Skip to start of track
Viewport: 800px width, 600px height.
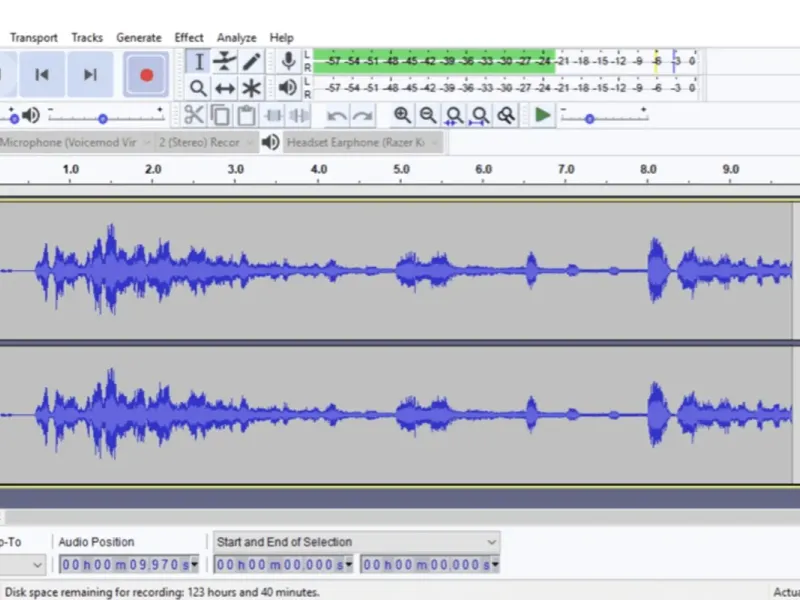(42, 75)
